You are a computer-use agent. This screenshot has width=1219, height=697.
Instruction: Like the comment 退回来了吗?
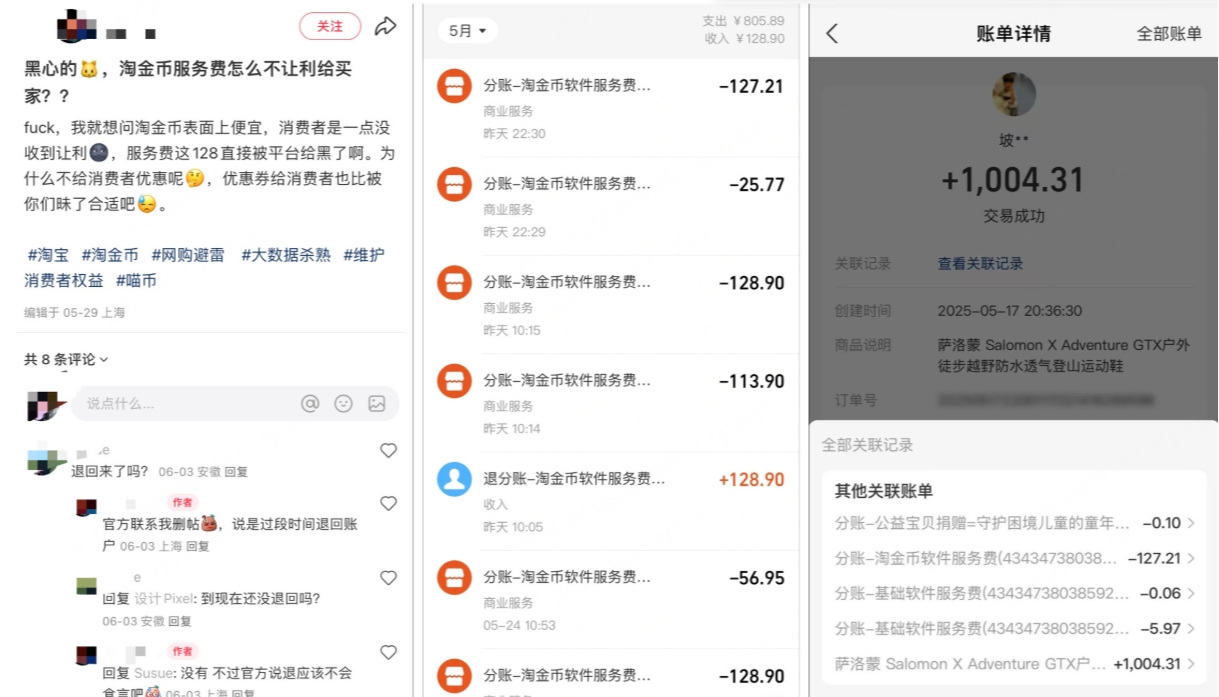coord(389,451)
